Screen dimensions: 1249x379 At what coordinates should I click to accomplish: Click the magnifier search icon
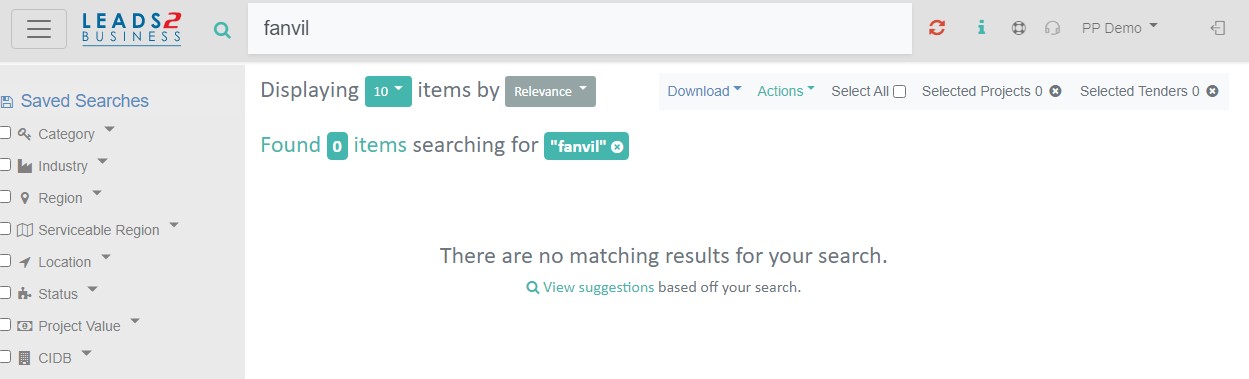click(222, 30)
